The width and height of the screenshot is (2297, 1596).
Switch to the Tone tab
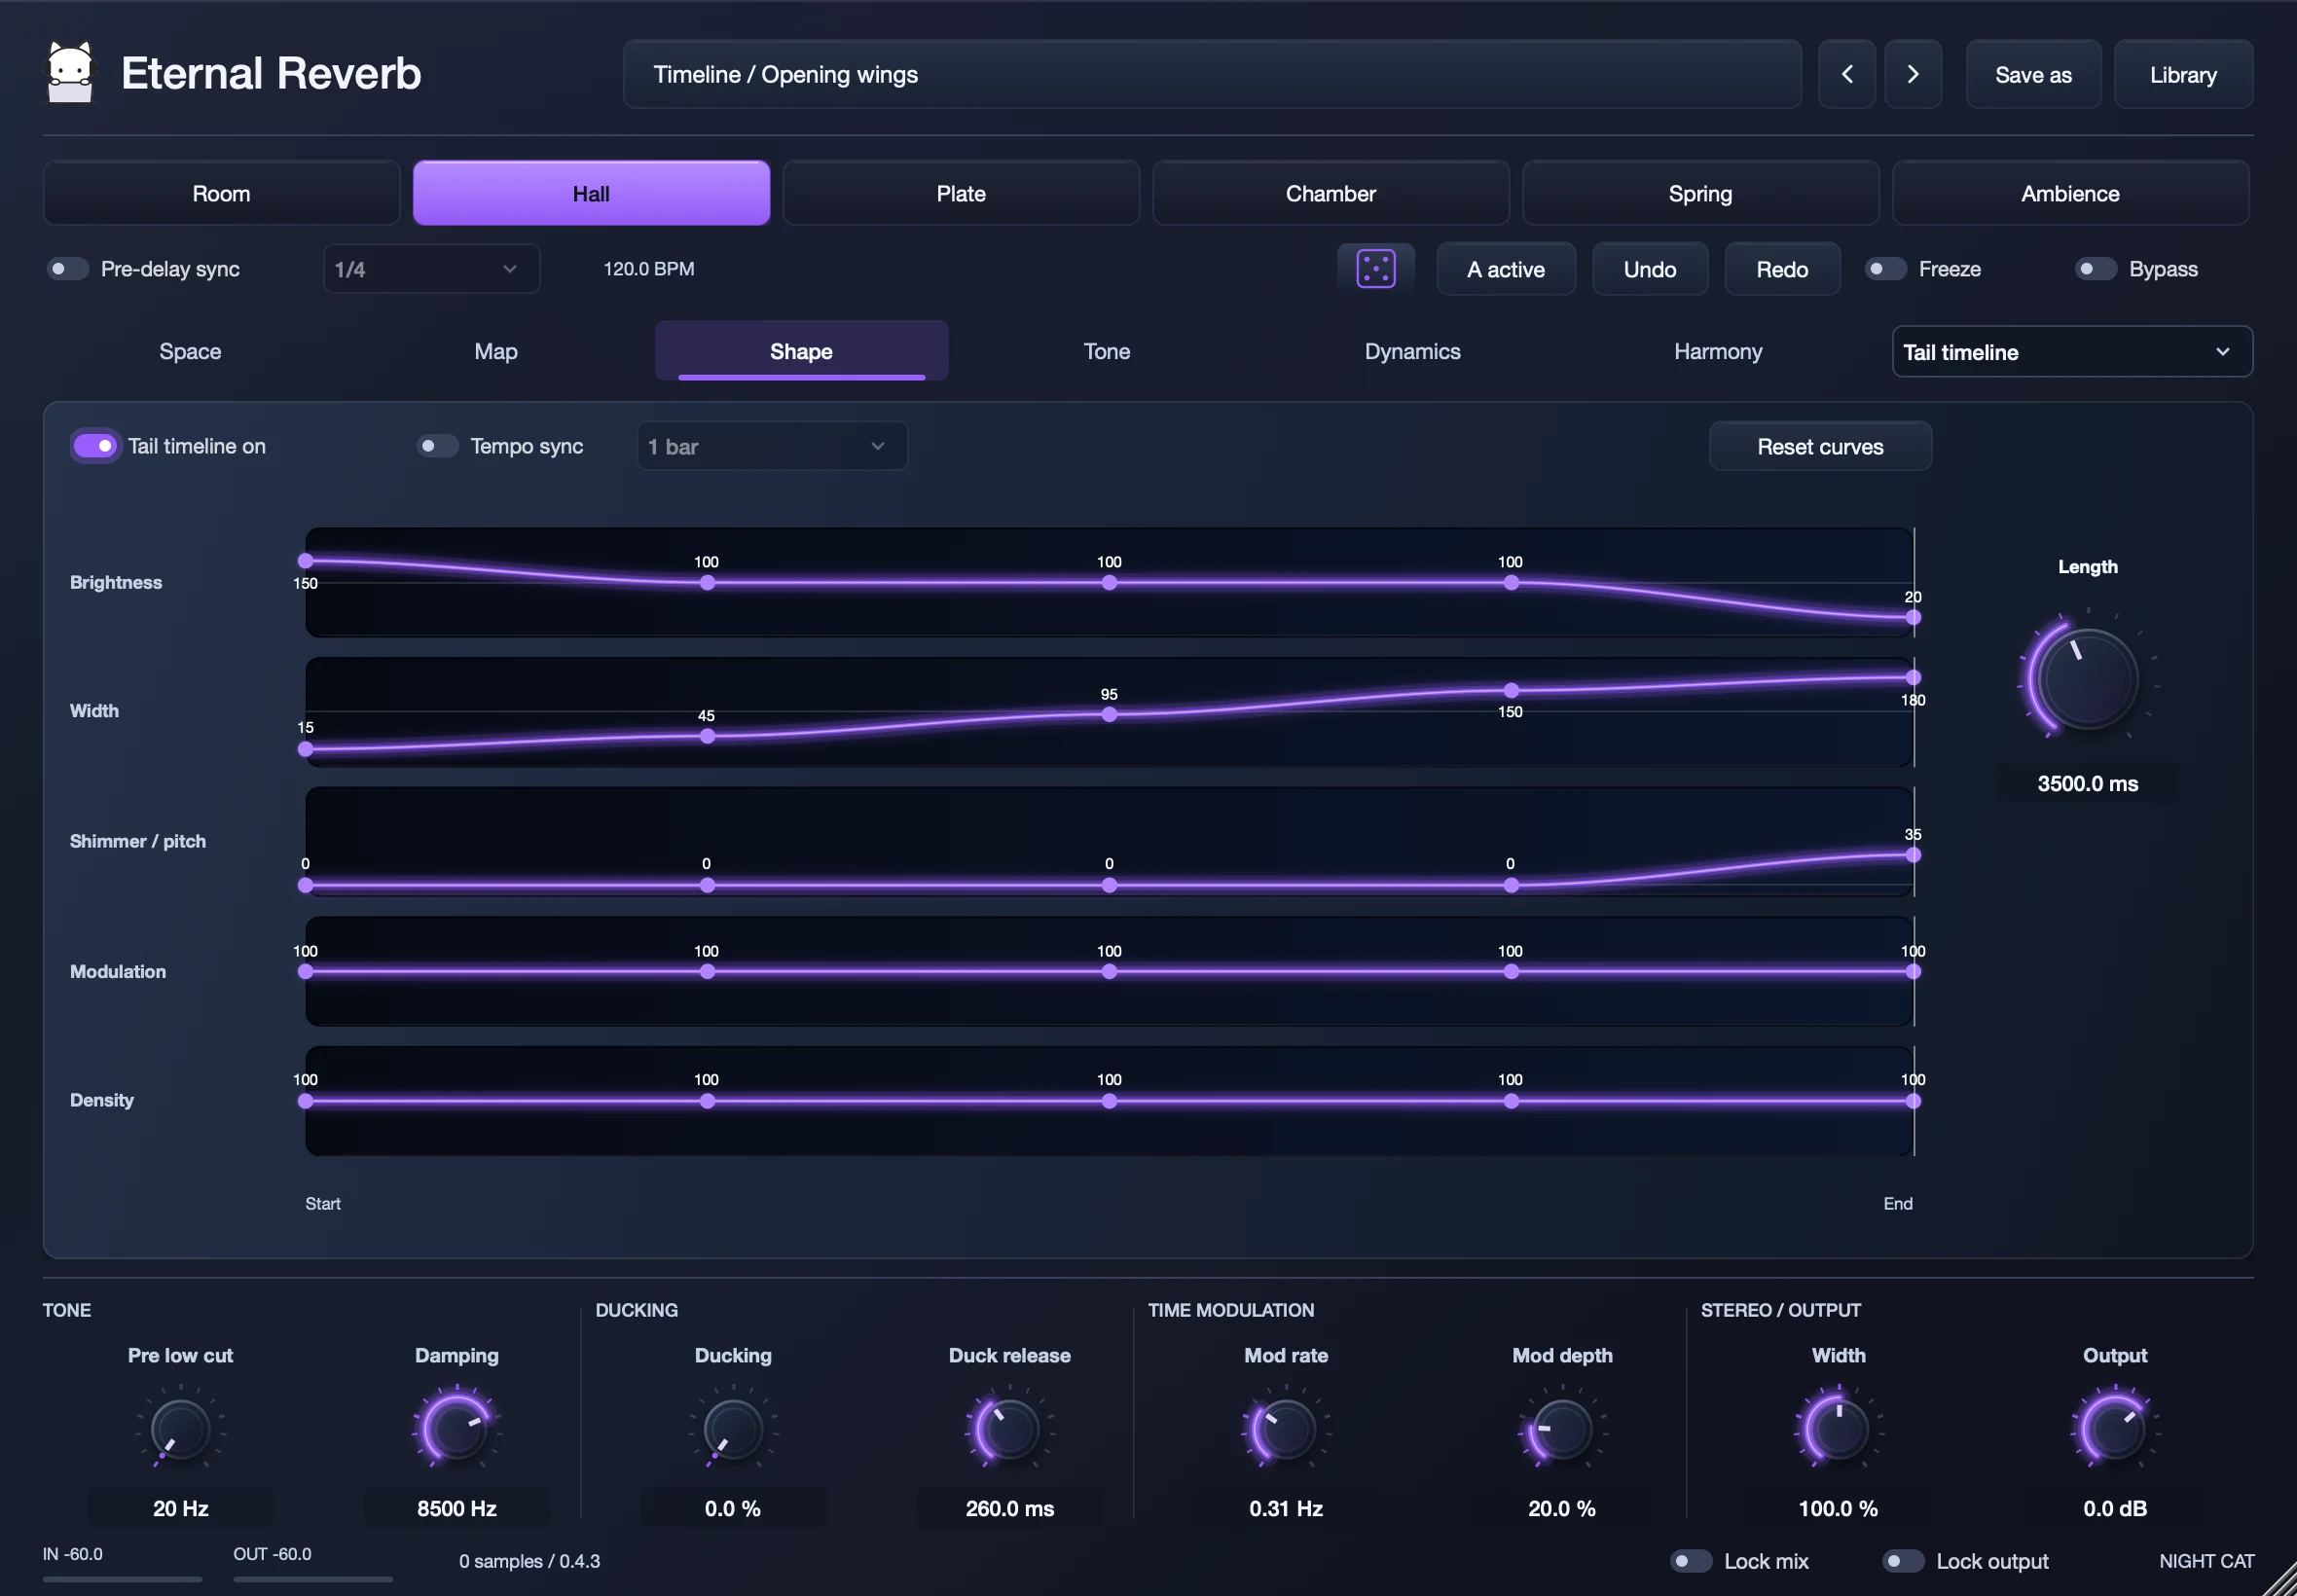coord(1107,351)
